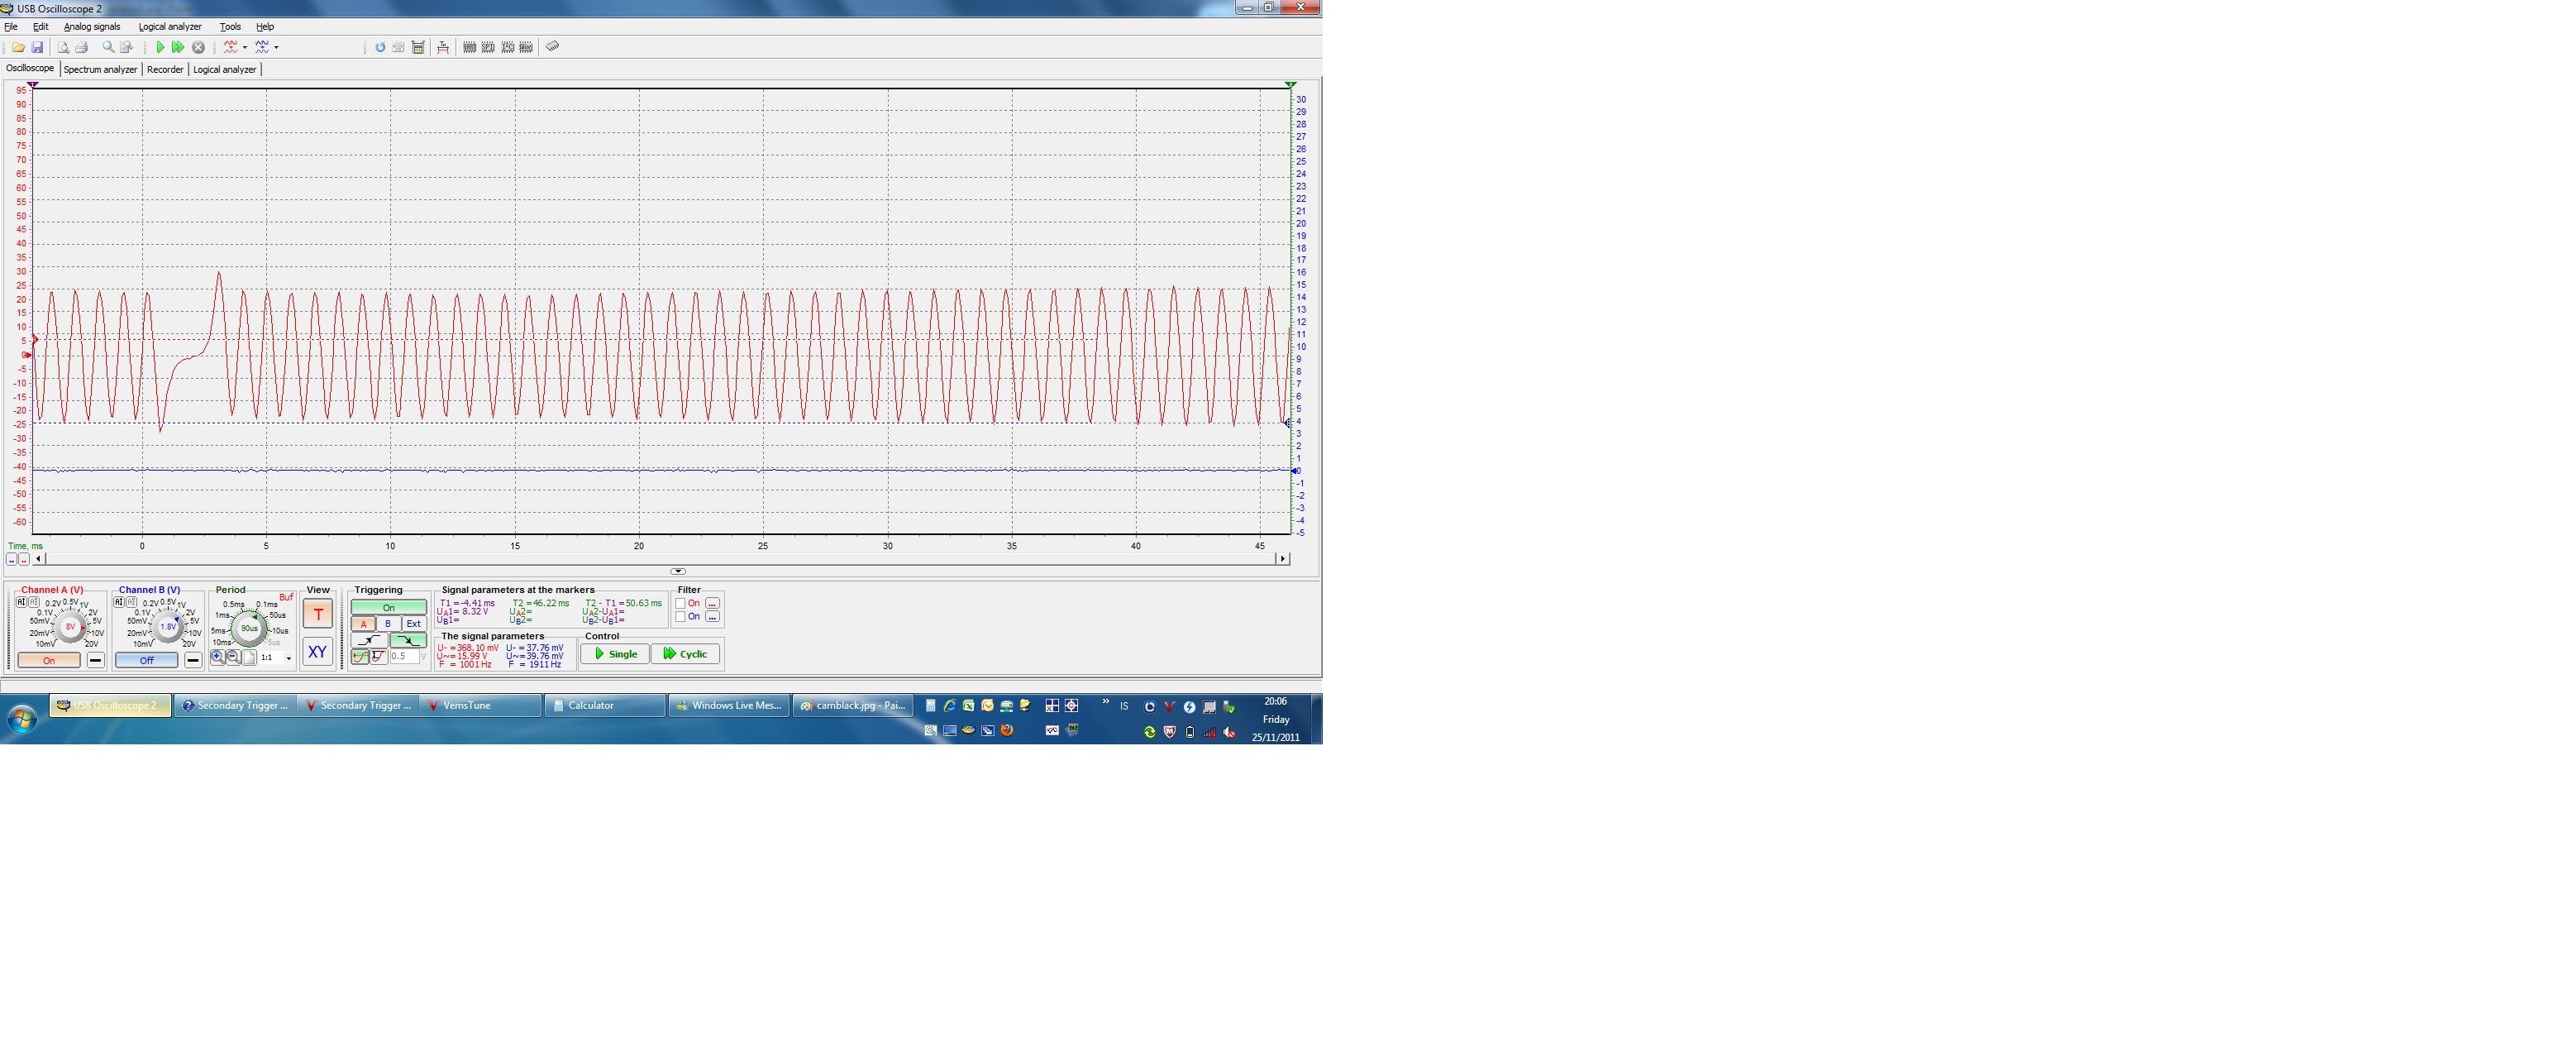Click the gray stop acquisition icon
This screenshot has height=1052, width=2576.
pos(198,47)
